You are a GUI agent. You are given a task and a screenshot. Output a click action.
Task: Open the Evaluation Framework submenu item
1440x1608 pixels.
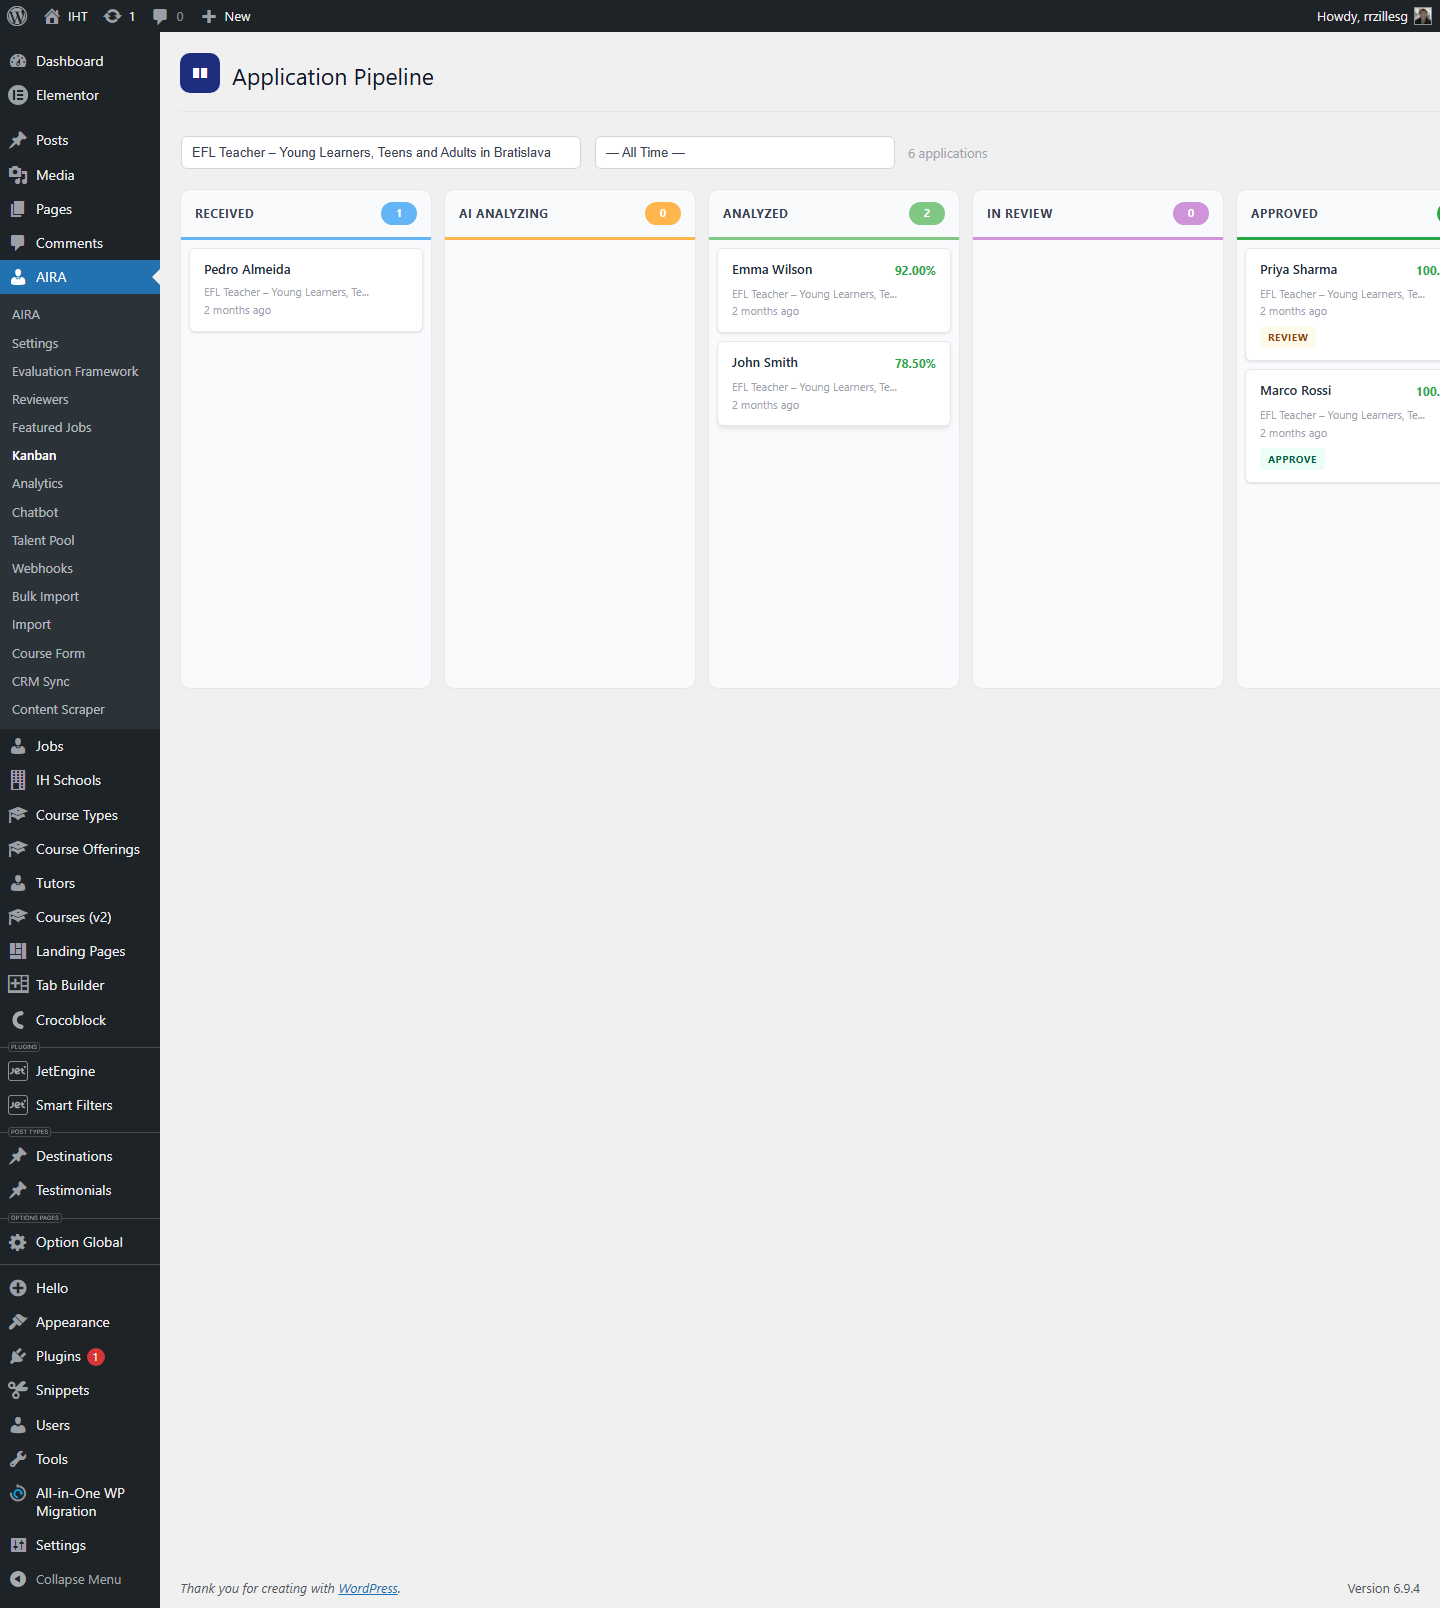point(75,371)
